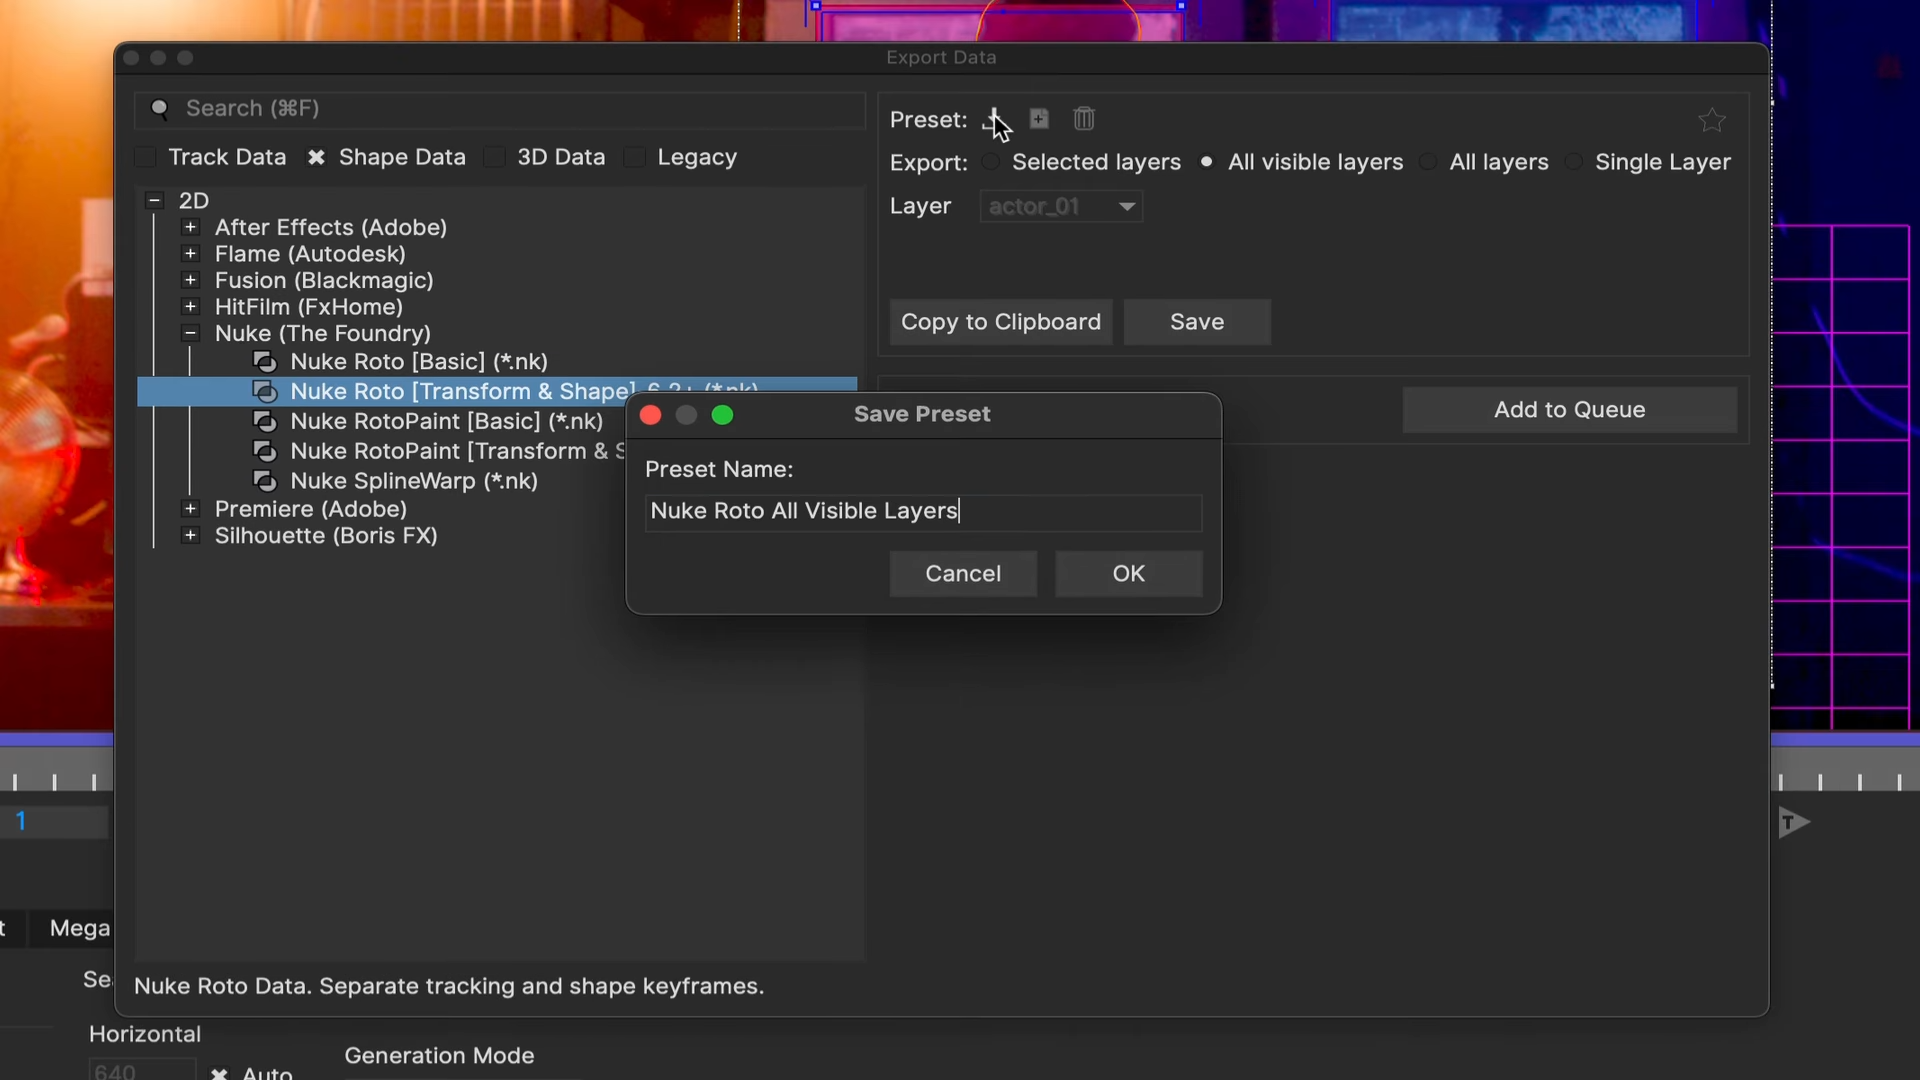Click OK in the Save Preset dialog
This screenshot has height=1080, width=1920.
pos(1129,573)
